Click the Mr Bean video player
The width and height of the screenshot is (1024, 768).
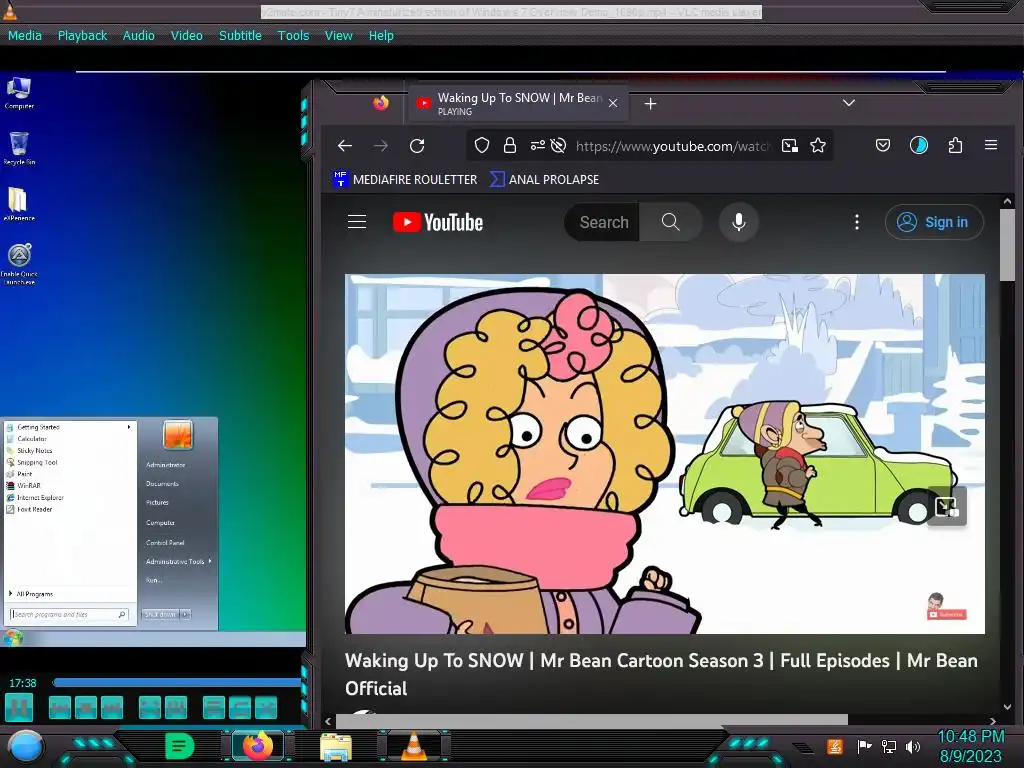point(665,454)
